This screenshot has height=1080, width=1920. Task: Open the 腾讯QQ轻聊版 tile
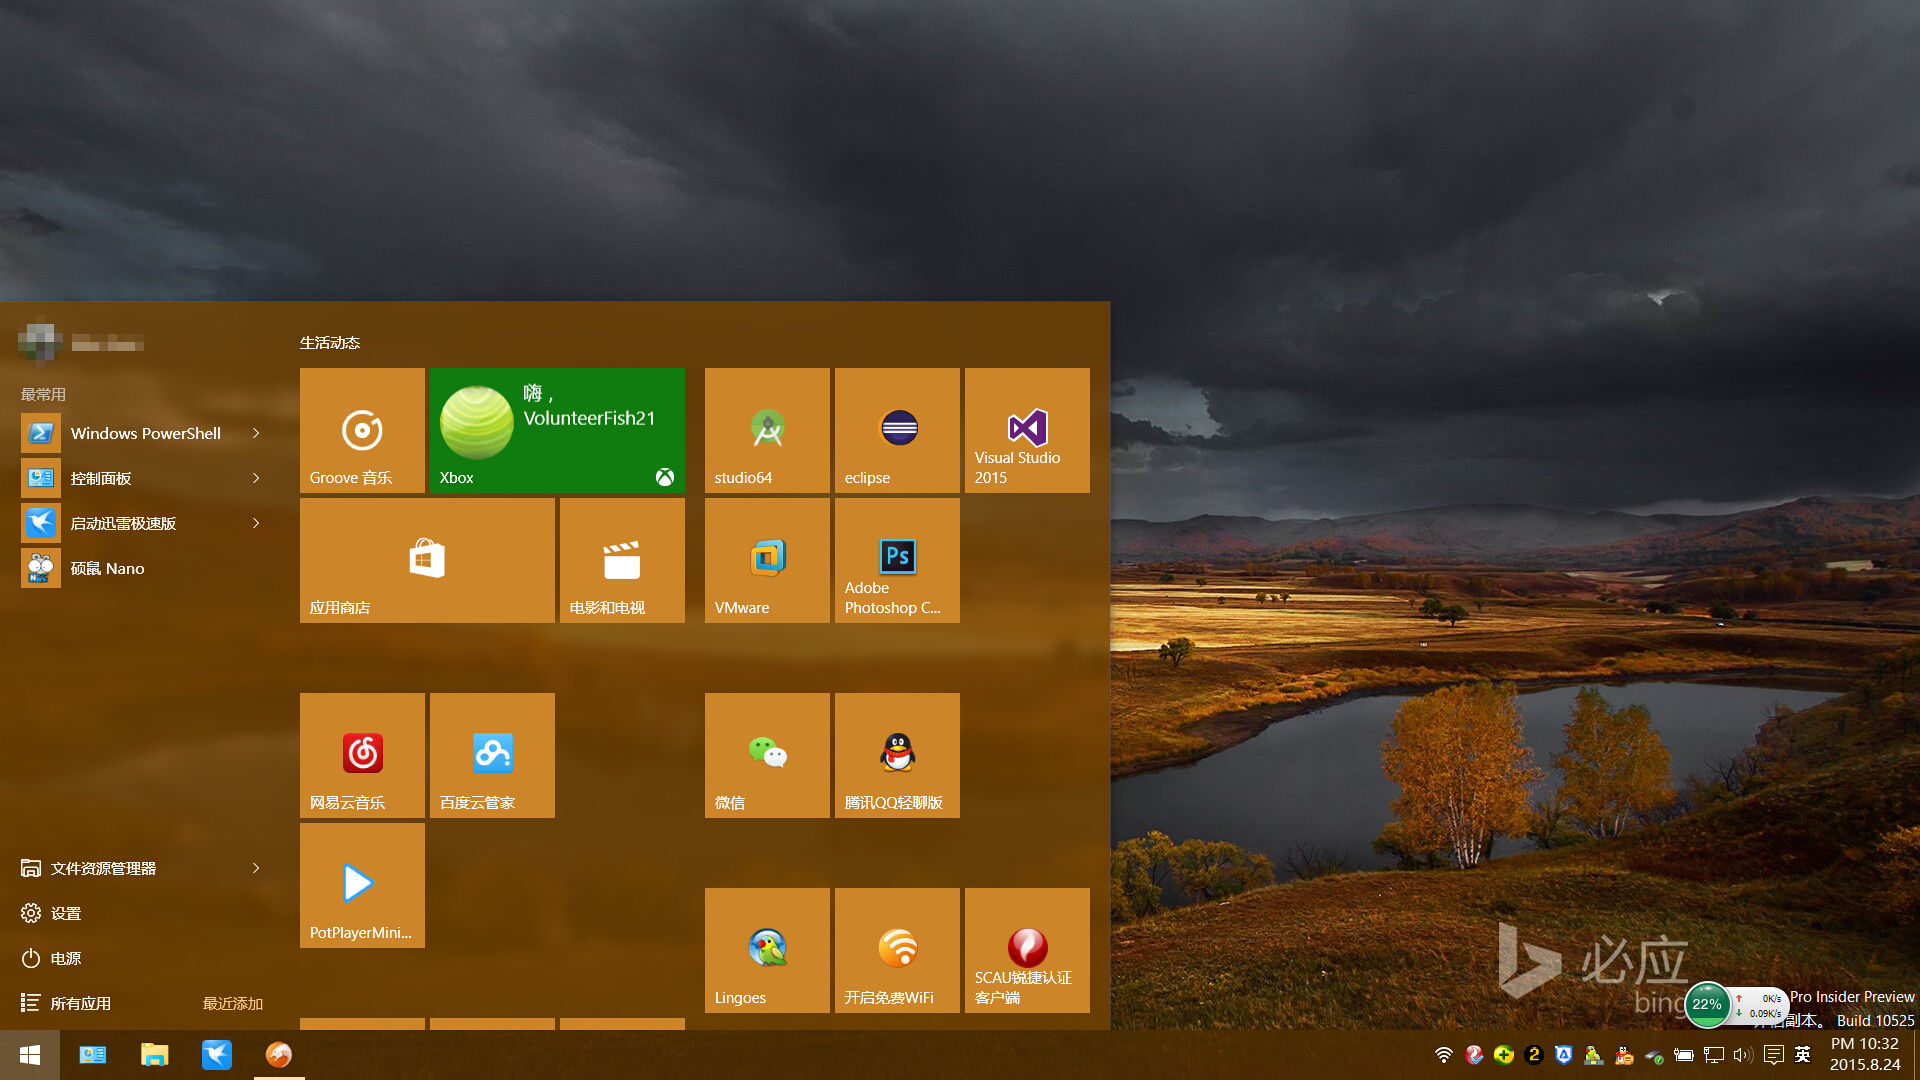pos(897,755)
